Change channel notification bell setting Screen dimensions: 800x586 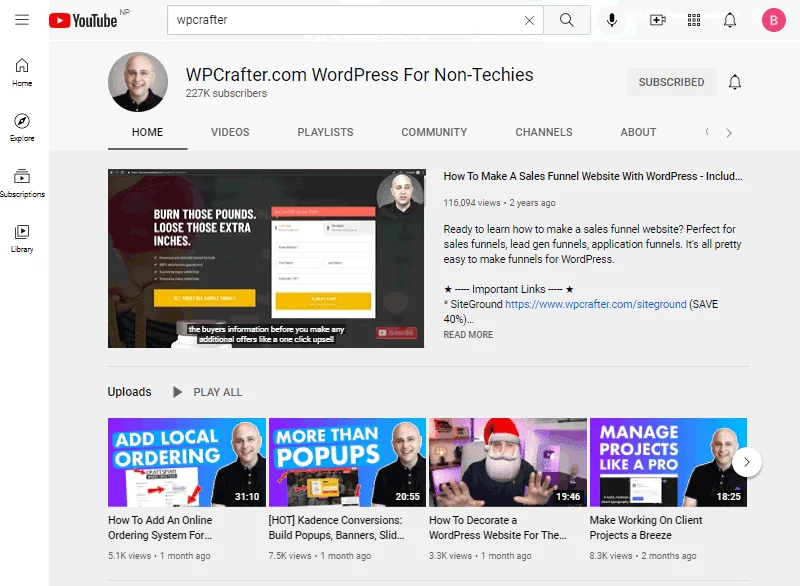(735, 82)
